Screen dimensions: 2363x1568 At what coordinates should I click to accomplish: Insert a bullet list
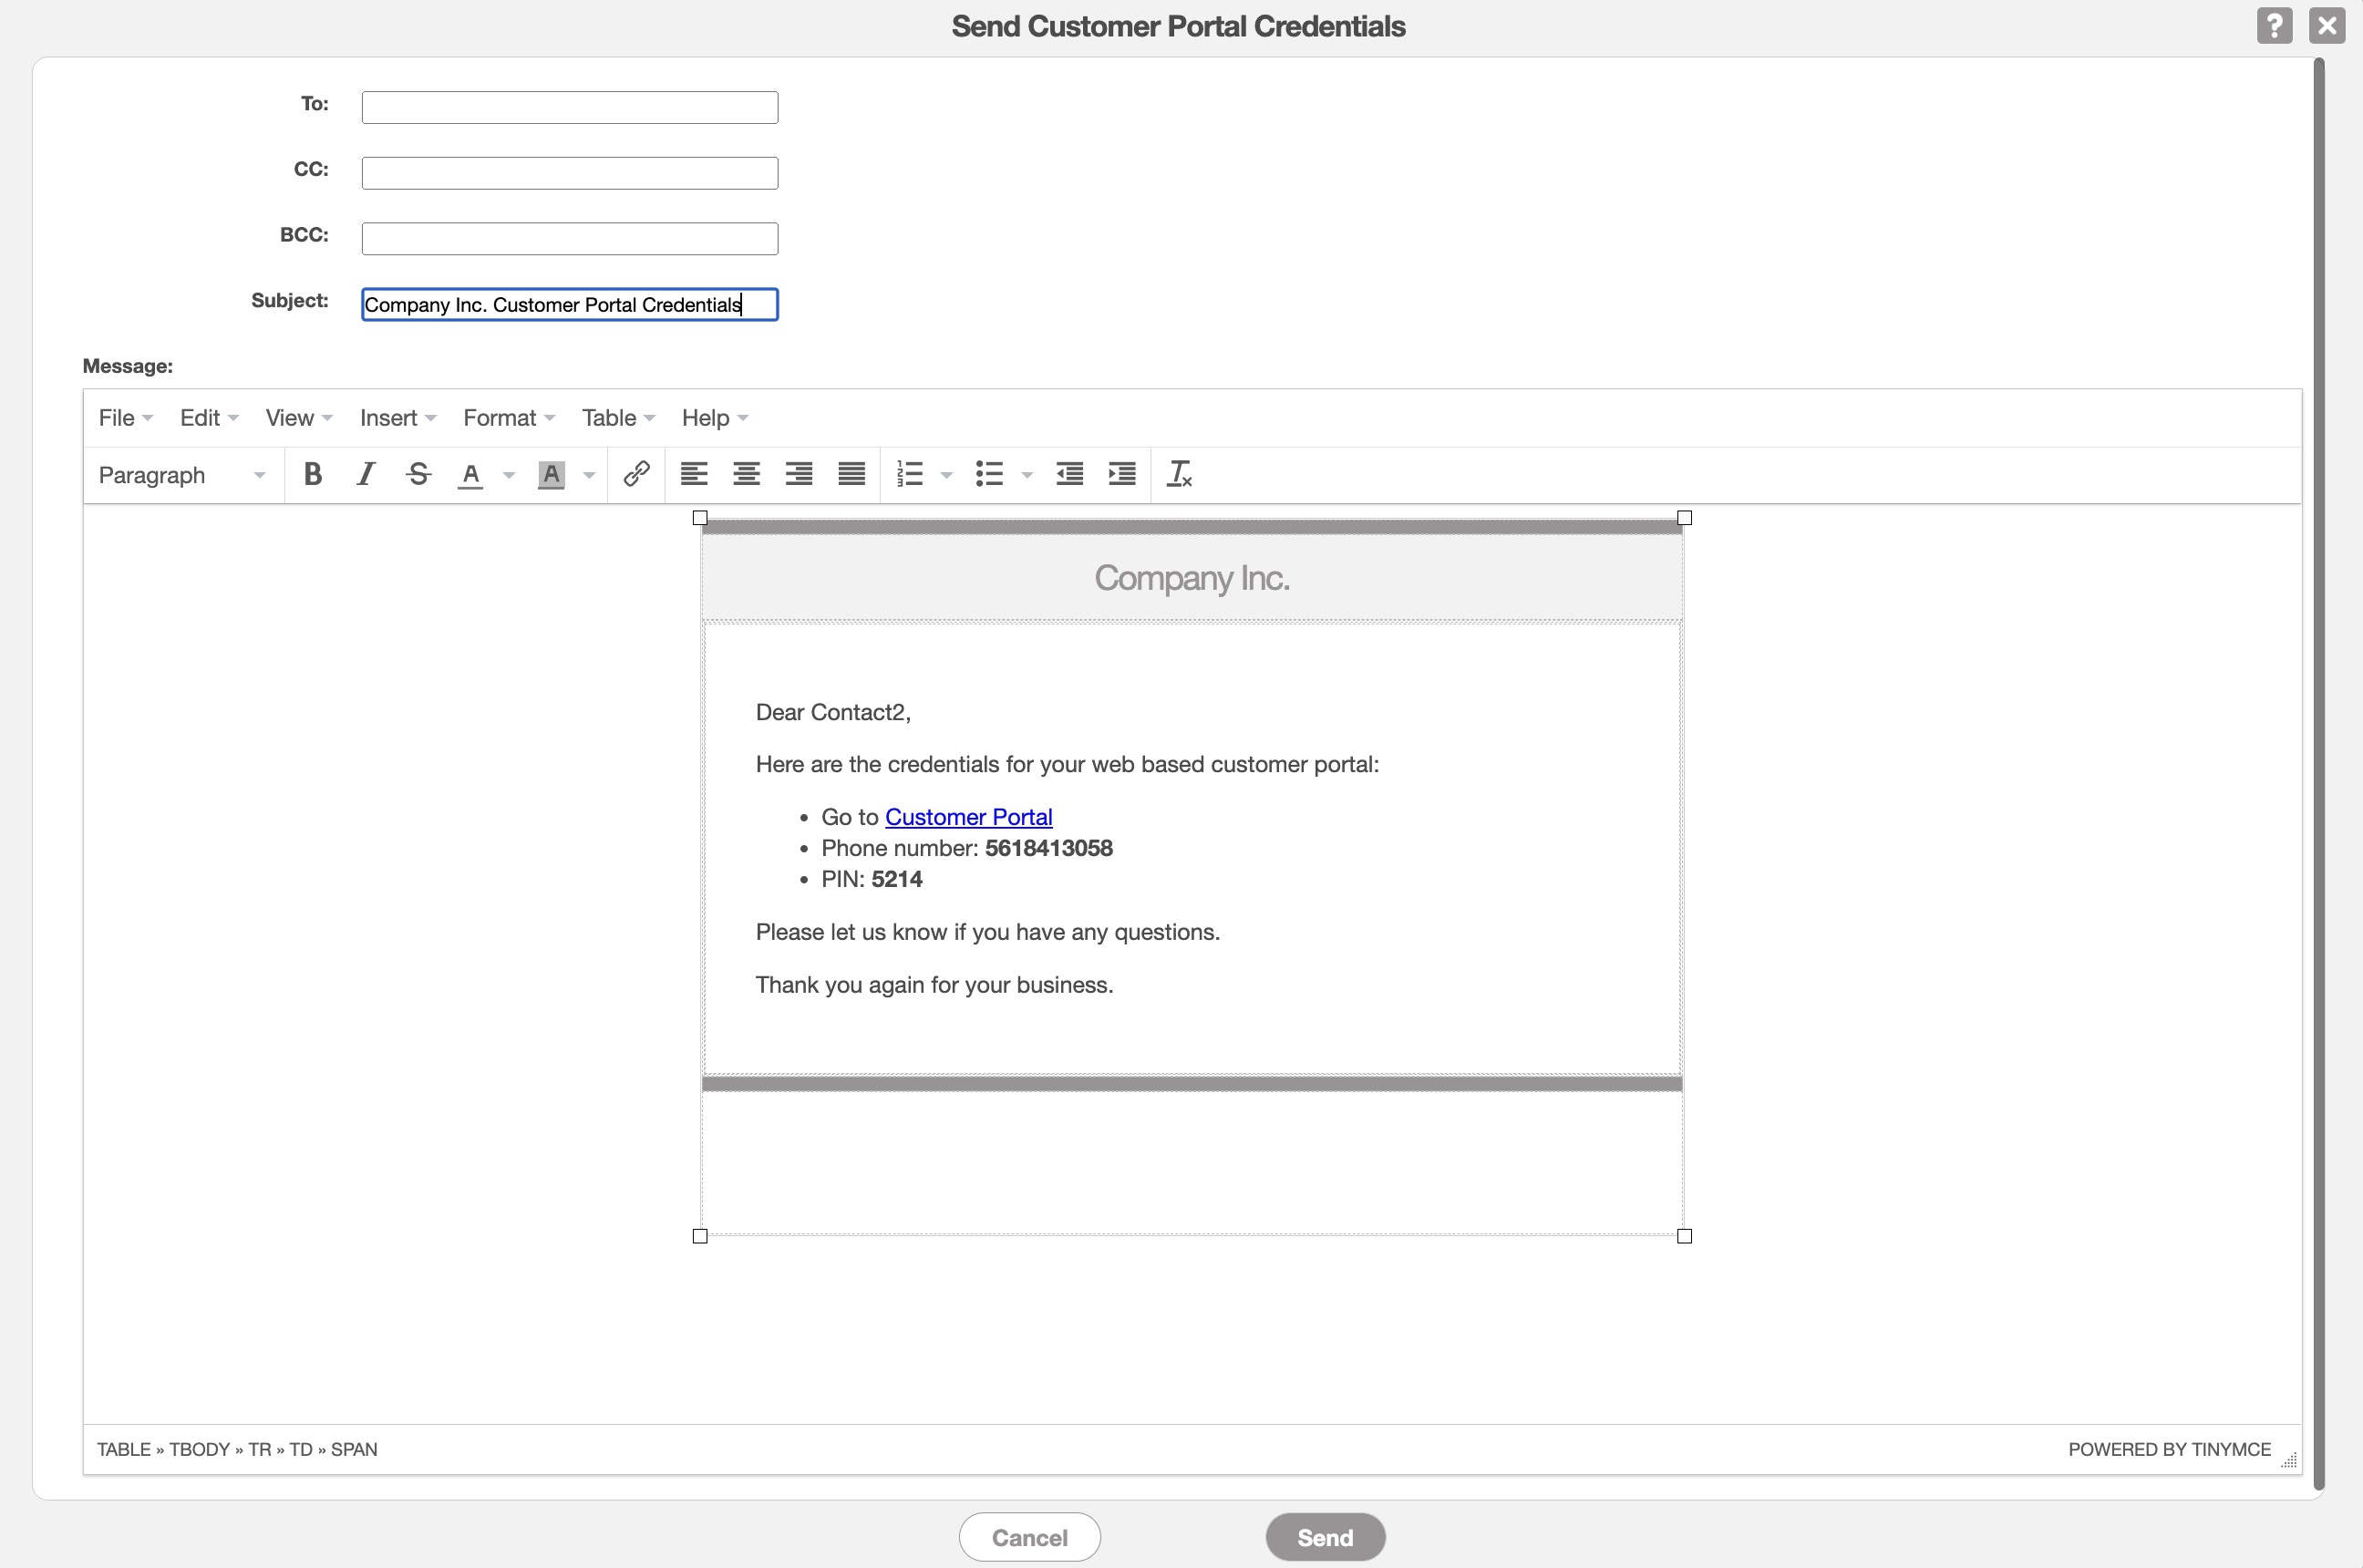(x=989, y=474)
